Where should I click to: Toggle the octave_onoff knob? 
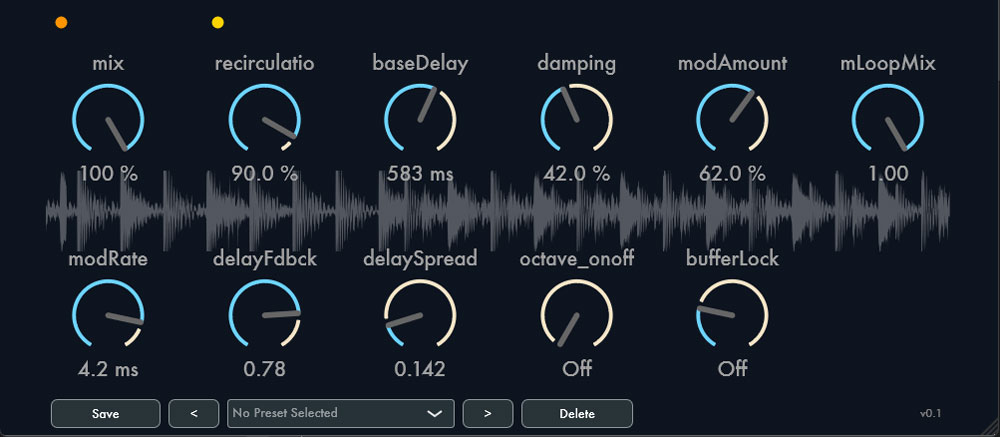(577, 315)
